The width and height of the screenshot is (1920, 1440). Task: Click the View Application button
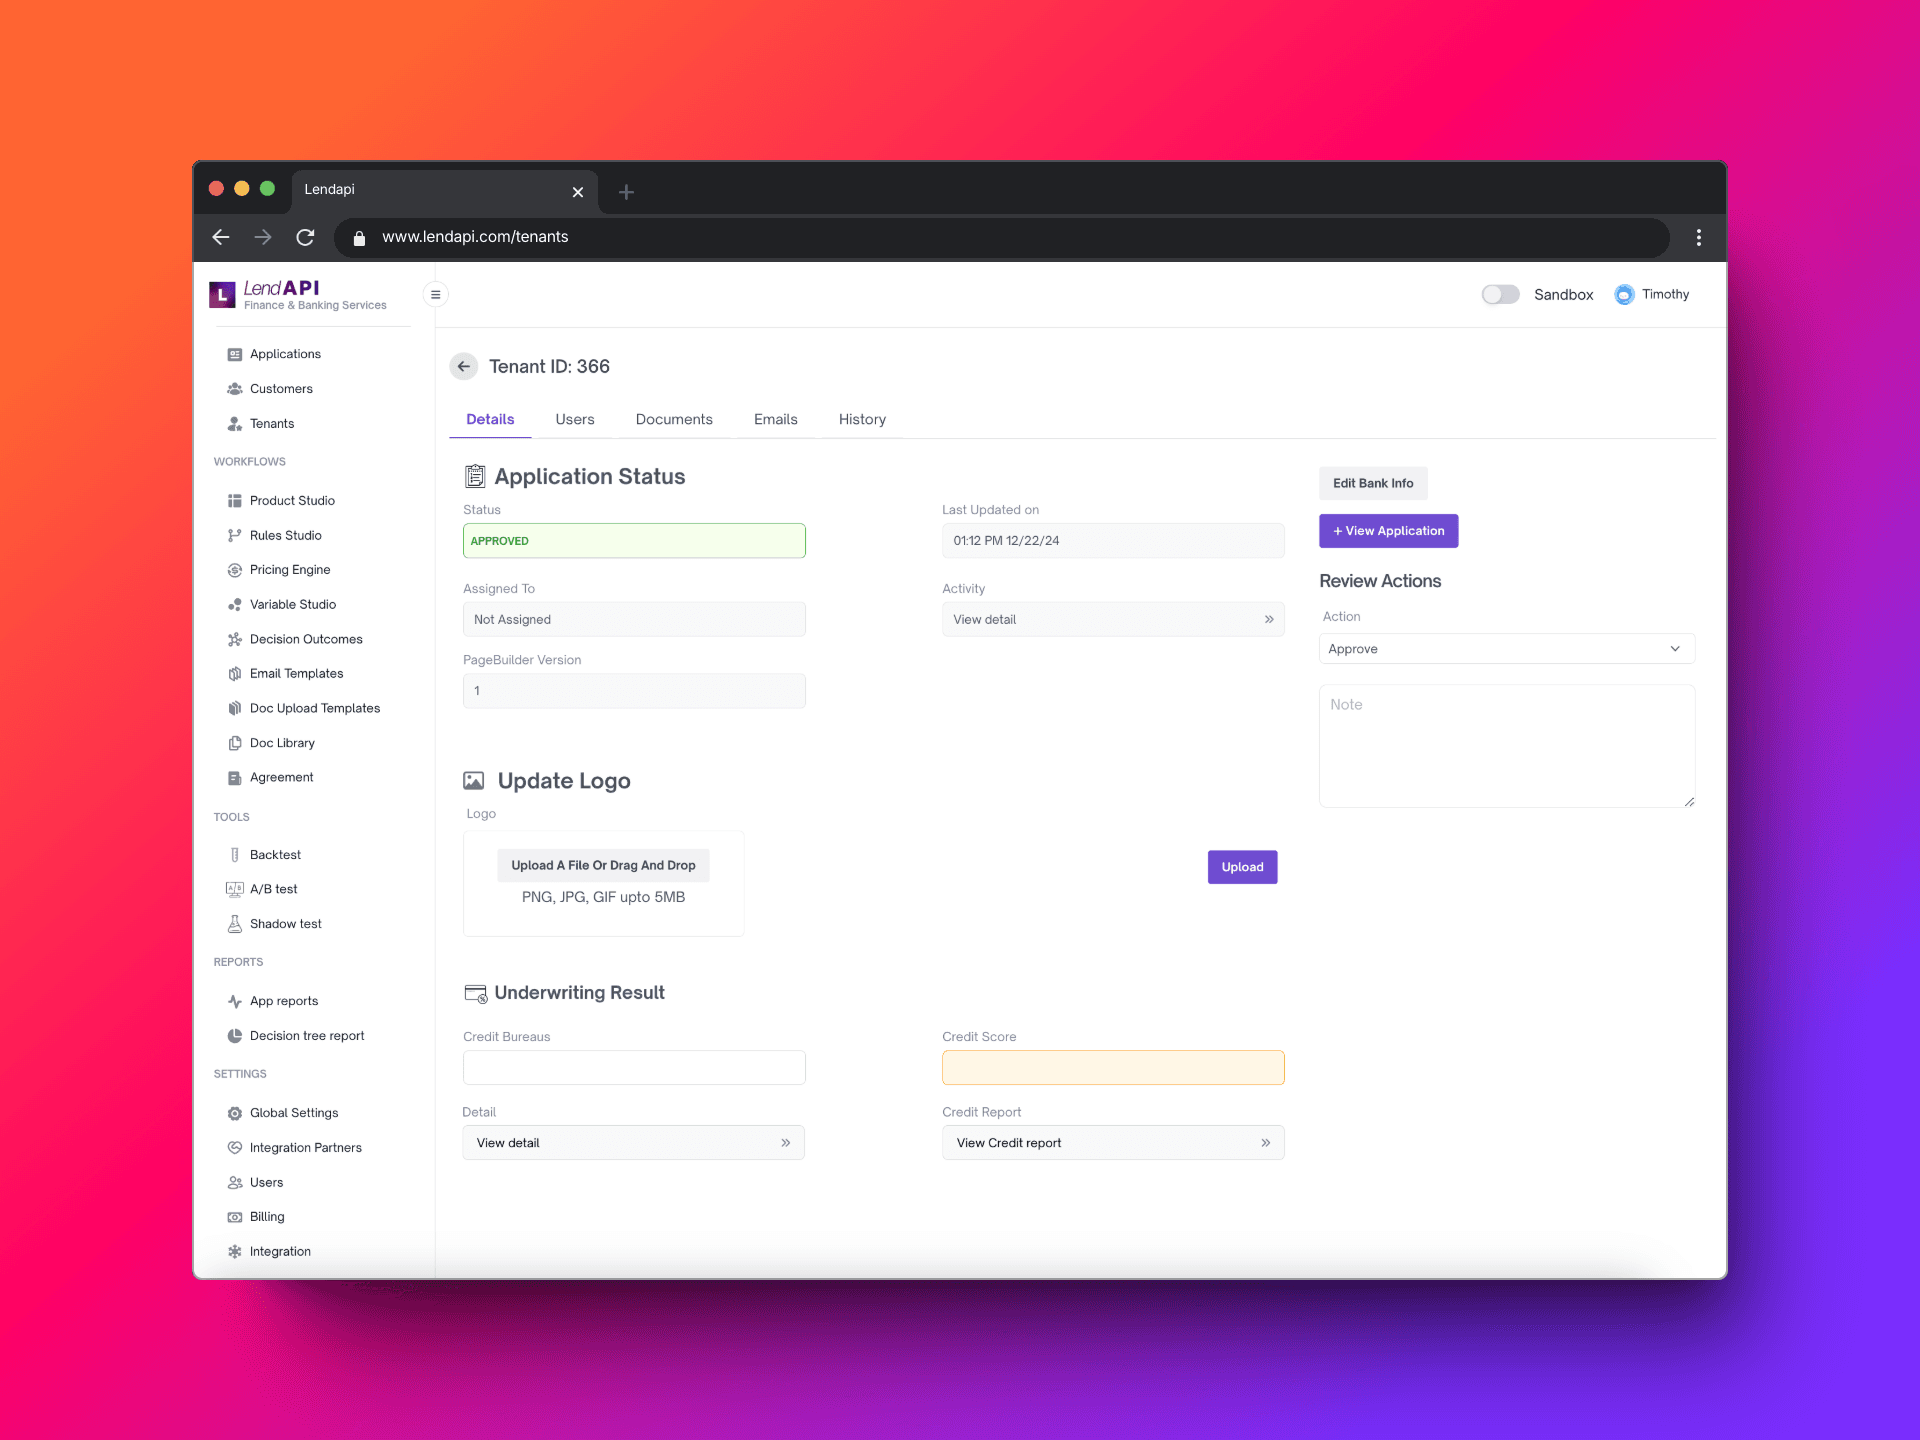coord(1388,531)
